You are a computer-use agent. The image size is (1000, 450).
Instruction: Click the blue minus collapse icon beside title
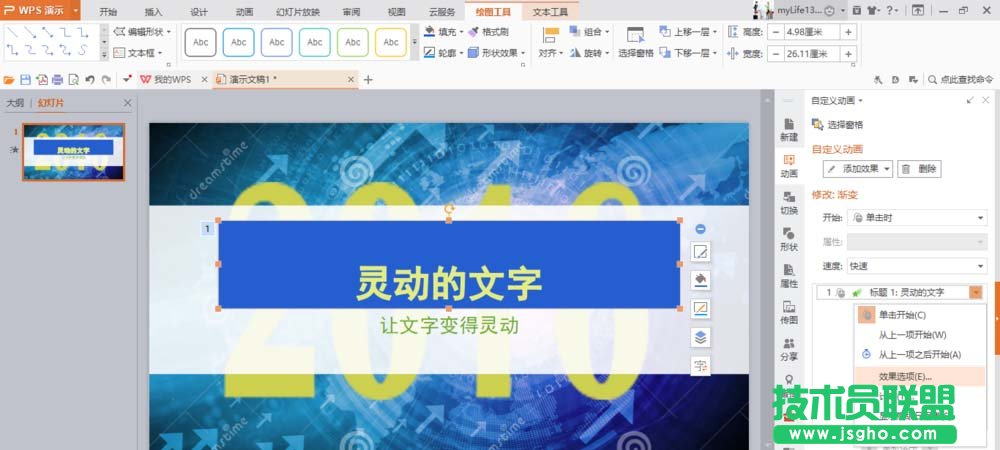pos(700,229)
